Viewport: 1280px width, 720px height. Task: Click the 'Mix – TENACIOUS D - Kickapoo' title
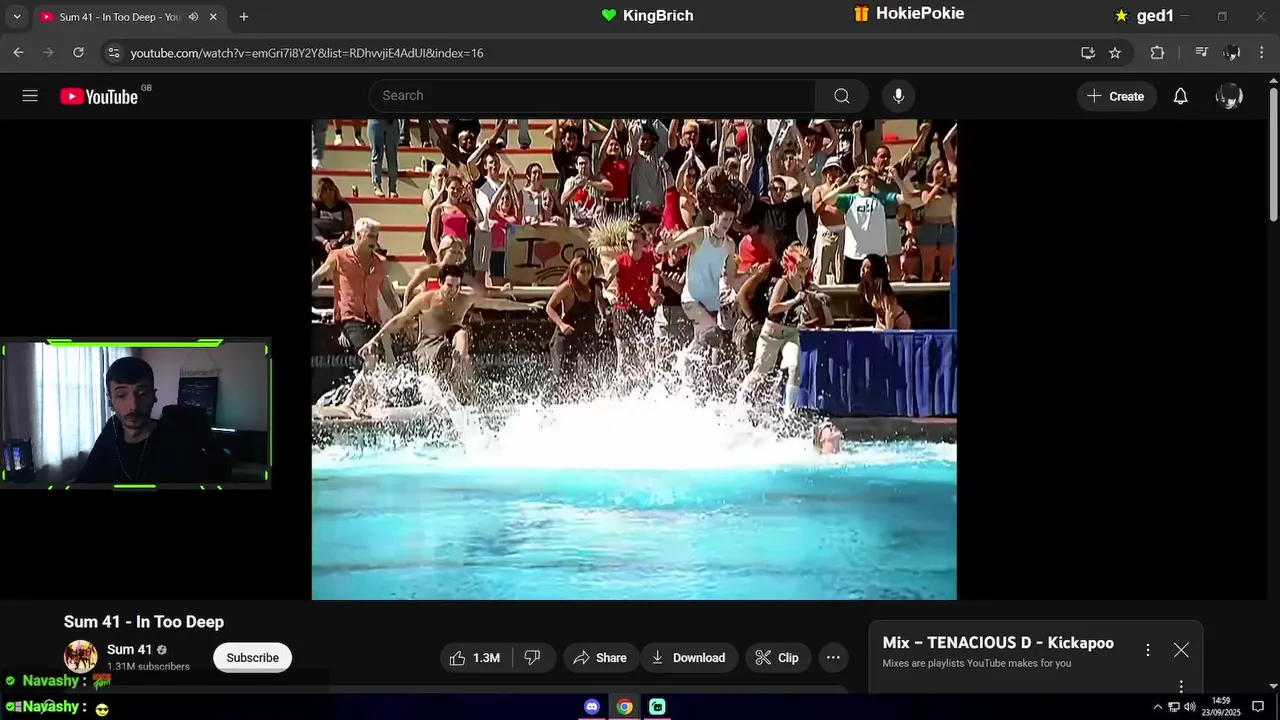pyautogui.click(x=998, y=643)
